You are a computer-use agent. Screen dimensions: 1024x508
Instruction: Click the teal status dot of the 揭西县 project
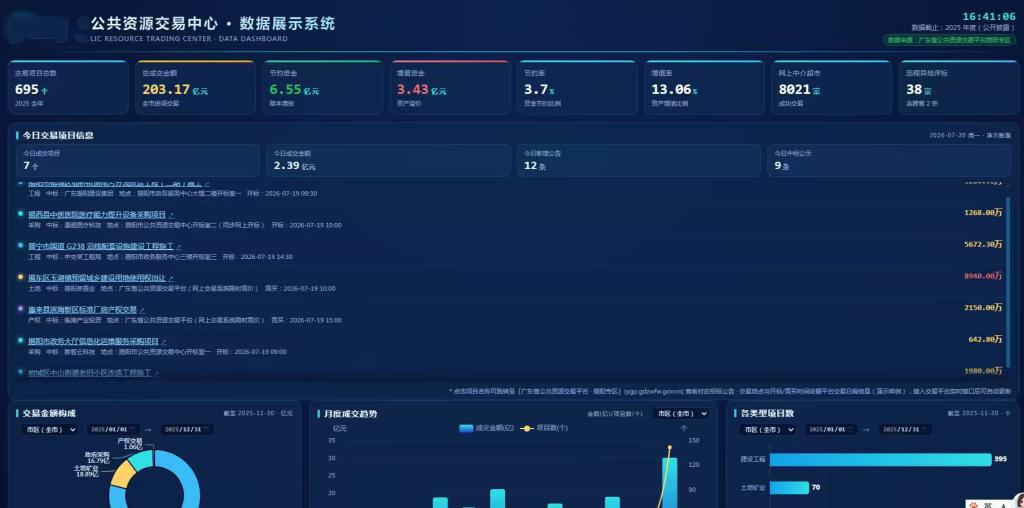tap(21, 214)
